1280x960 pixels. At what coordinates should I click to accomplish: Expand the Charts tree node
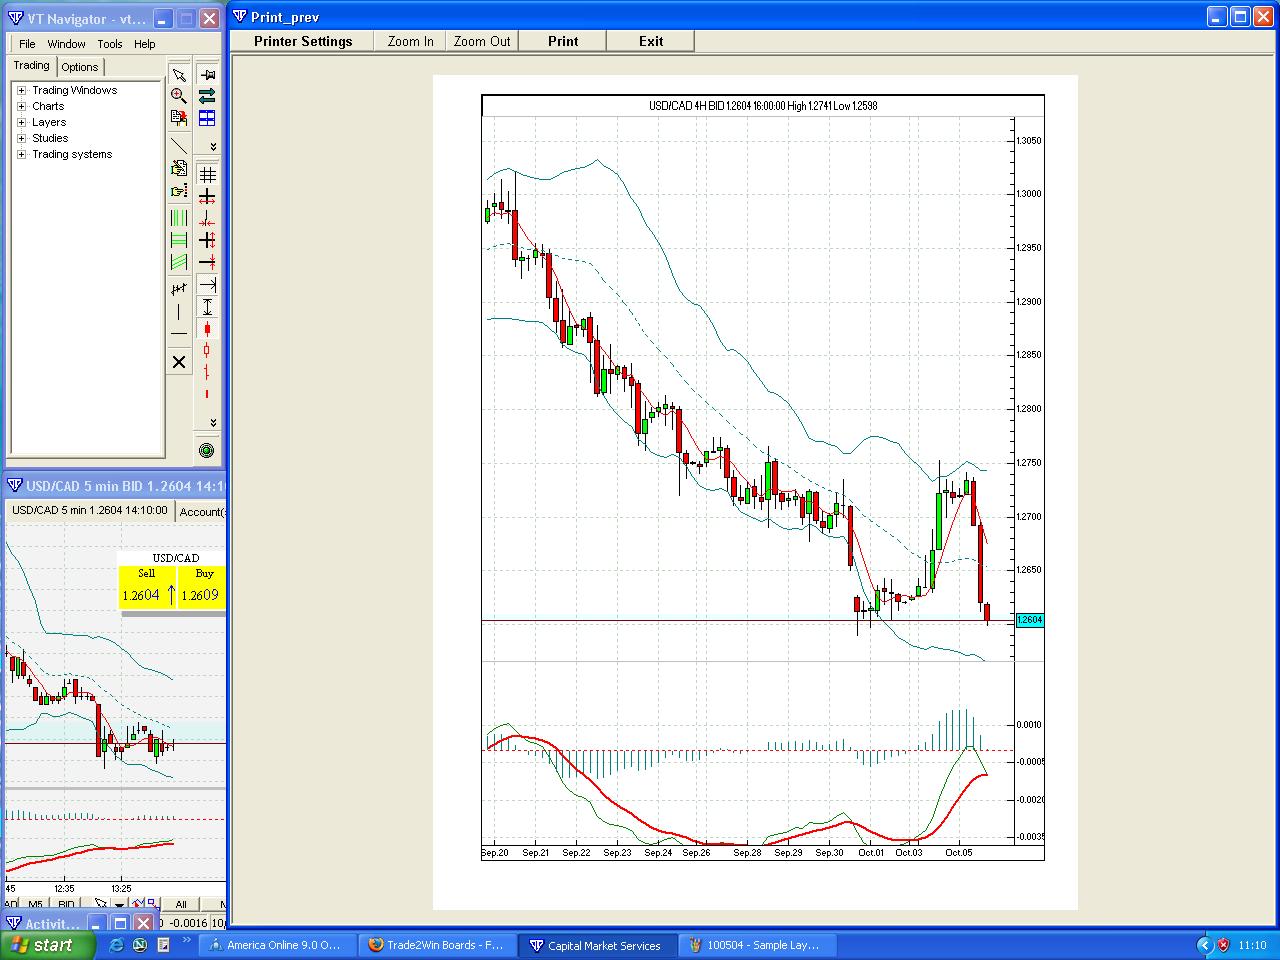[x=21, y=106]
